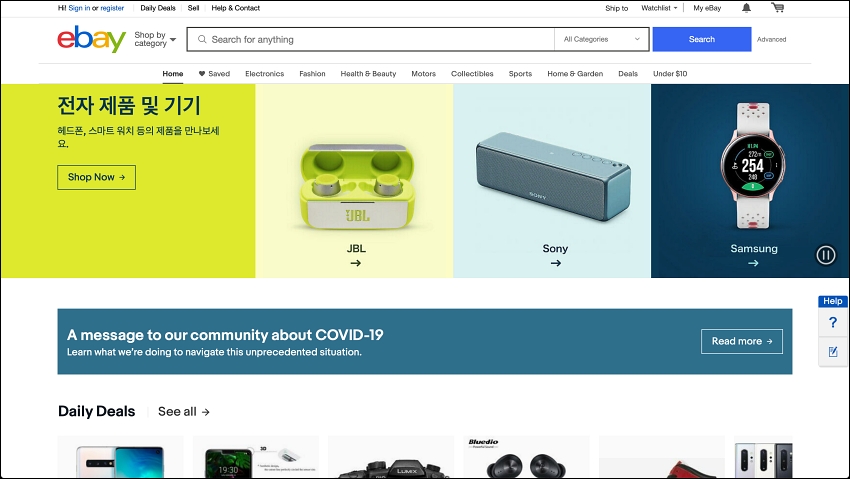Click the arrow under Sony

(x=556, y=263)
